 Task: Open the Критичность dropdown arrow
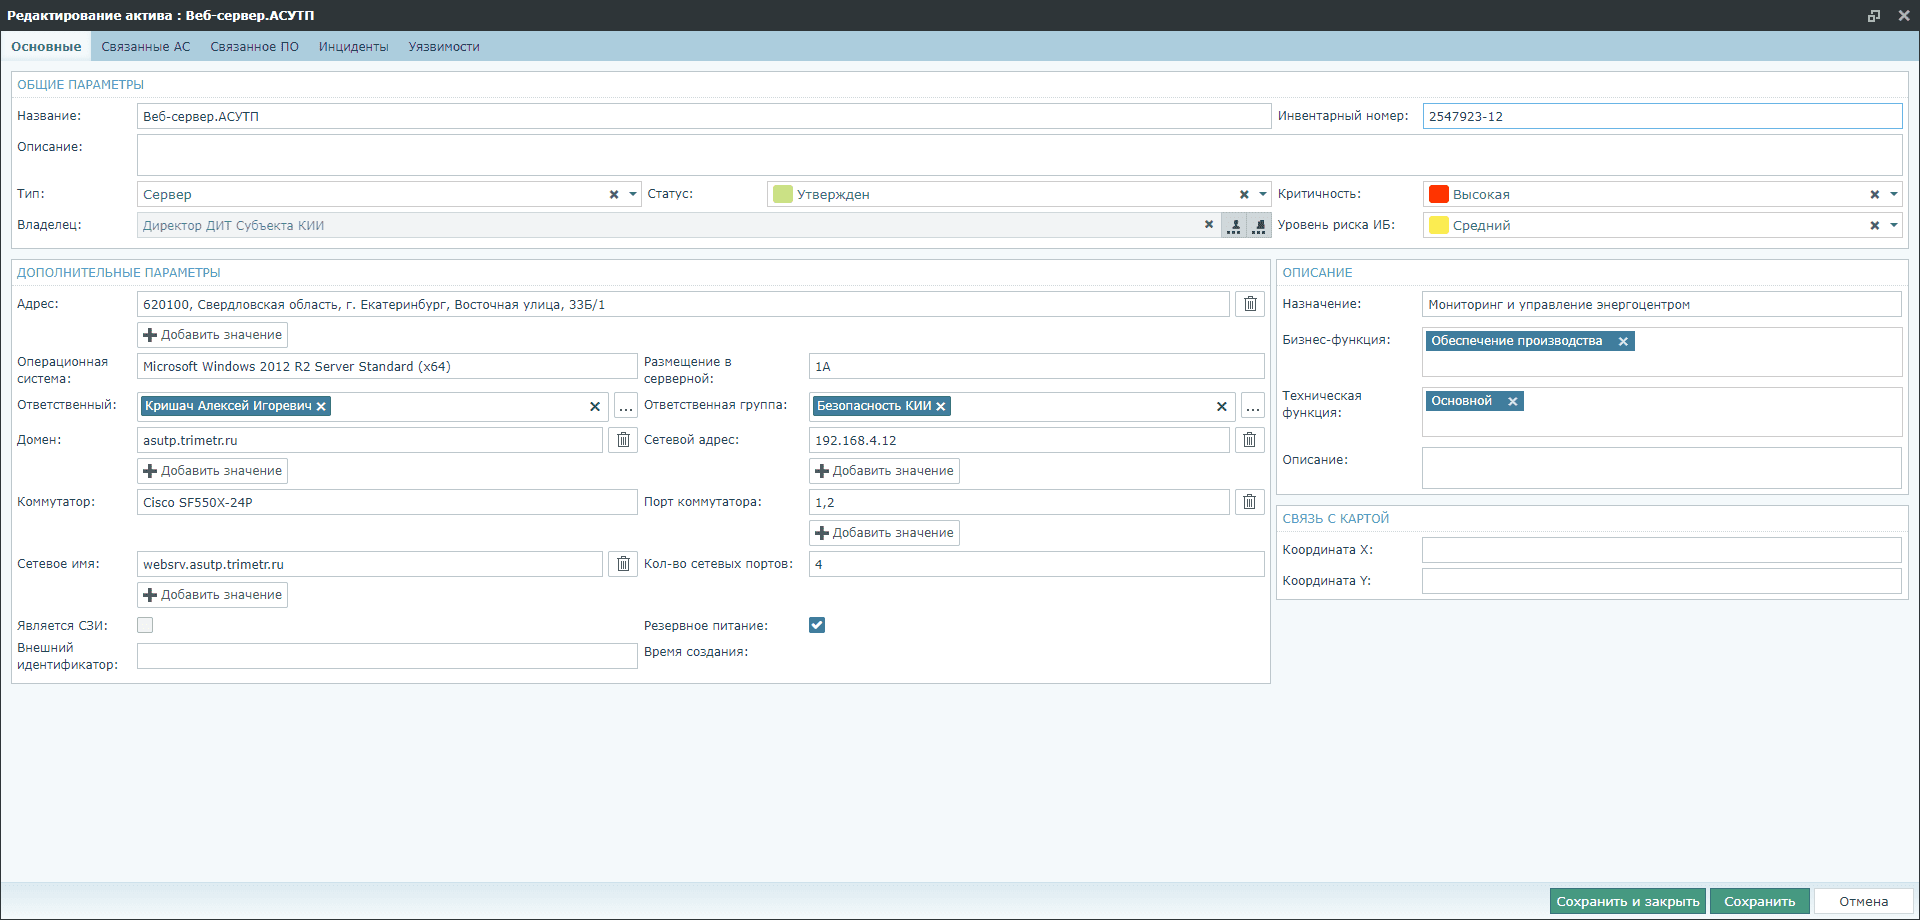[1894, 194]
